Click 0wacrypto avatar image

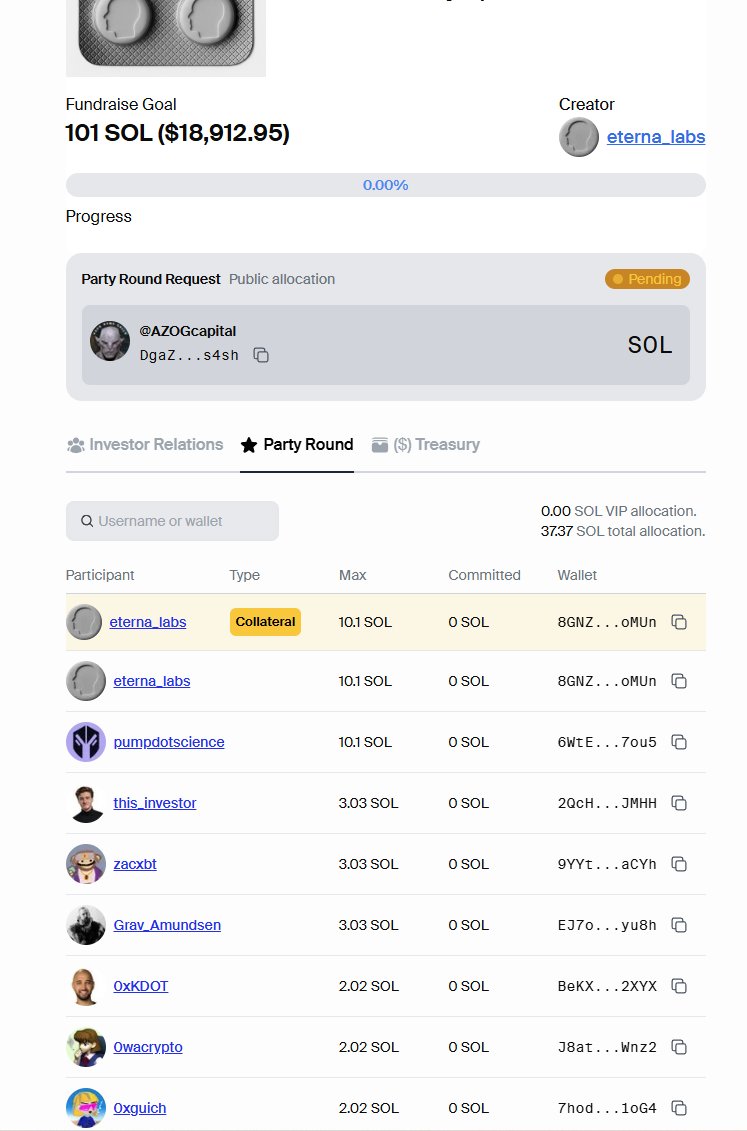click(86, 1047)
